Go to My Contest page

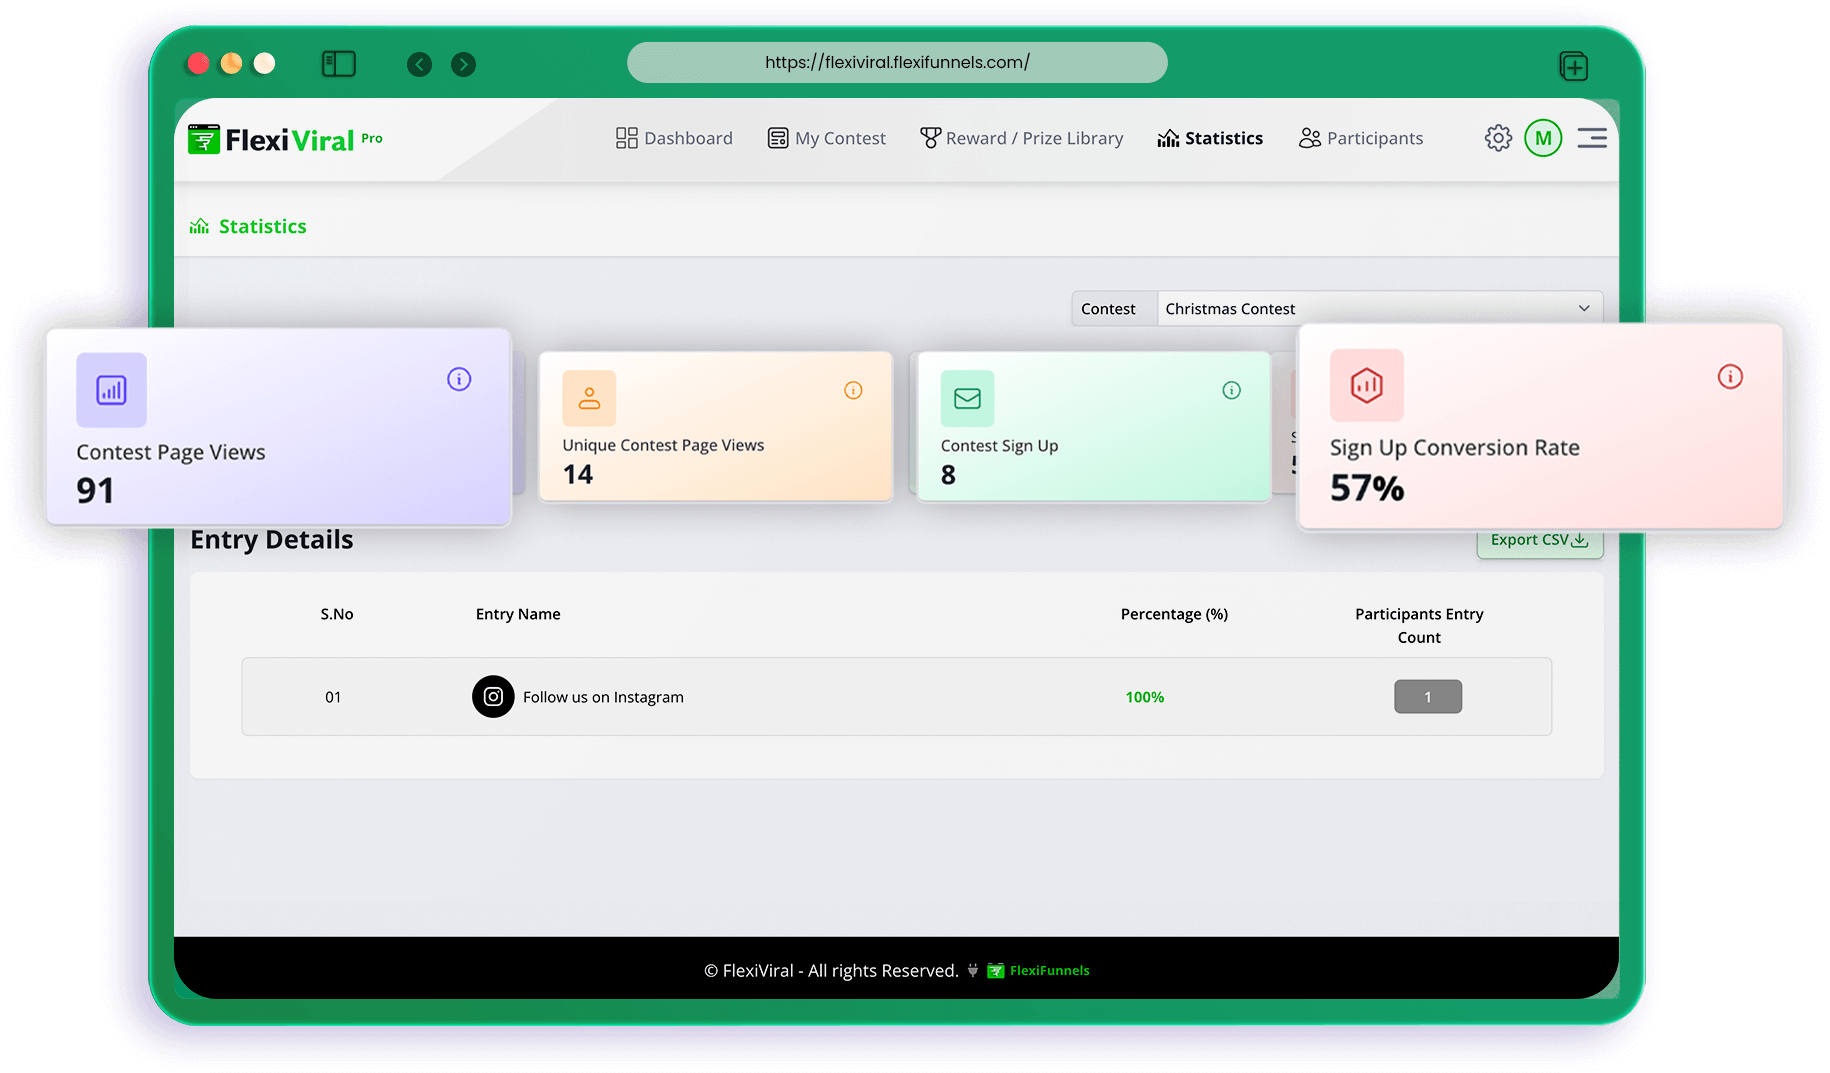[826, 138]
